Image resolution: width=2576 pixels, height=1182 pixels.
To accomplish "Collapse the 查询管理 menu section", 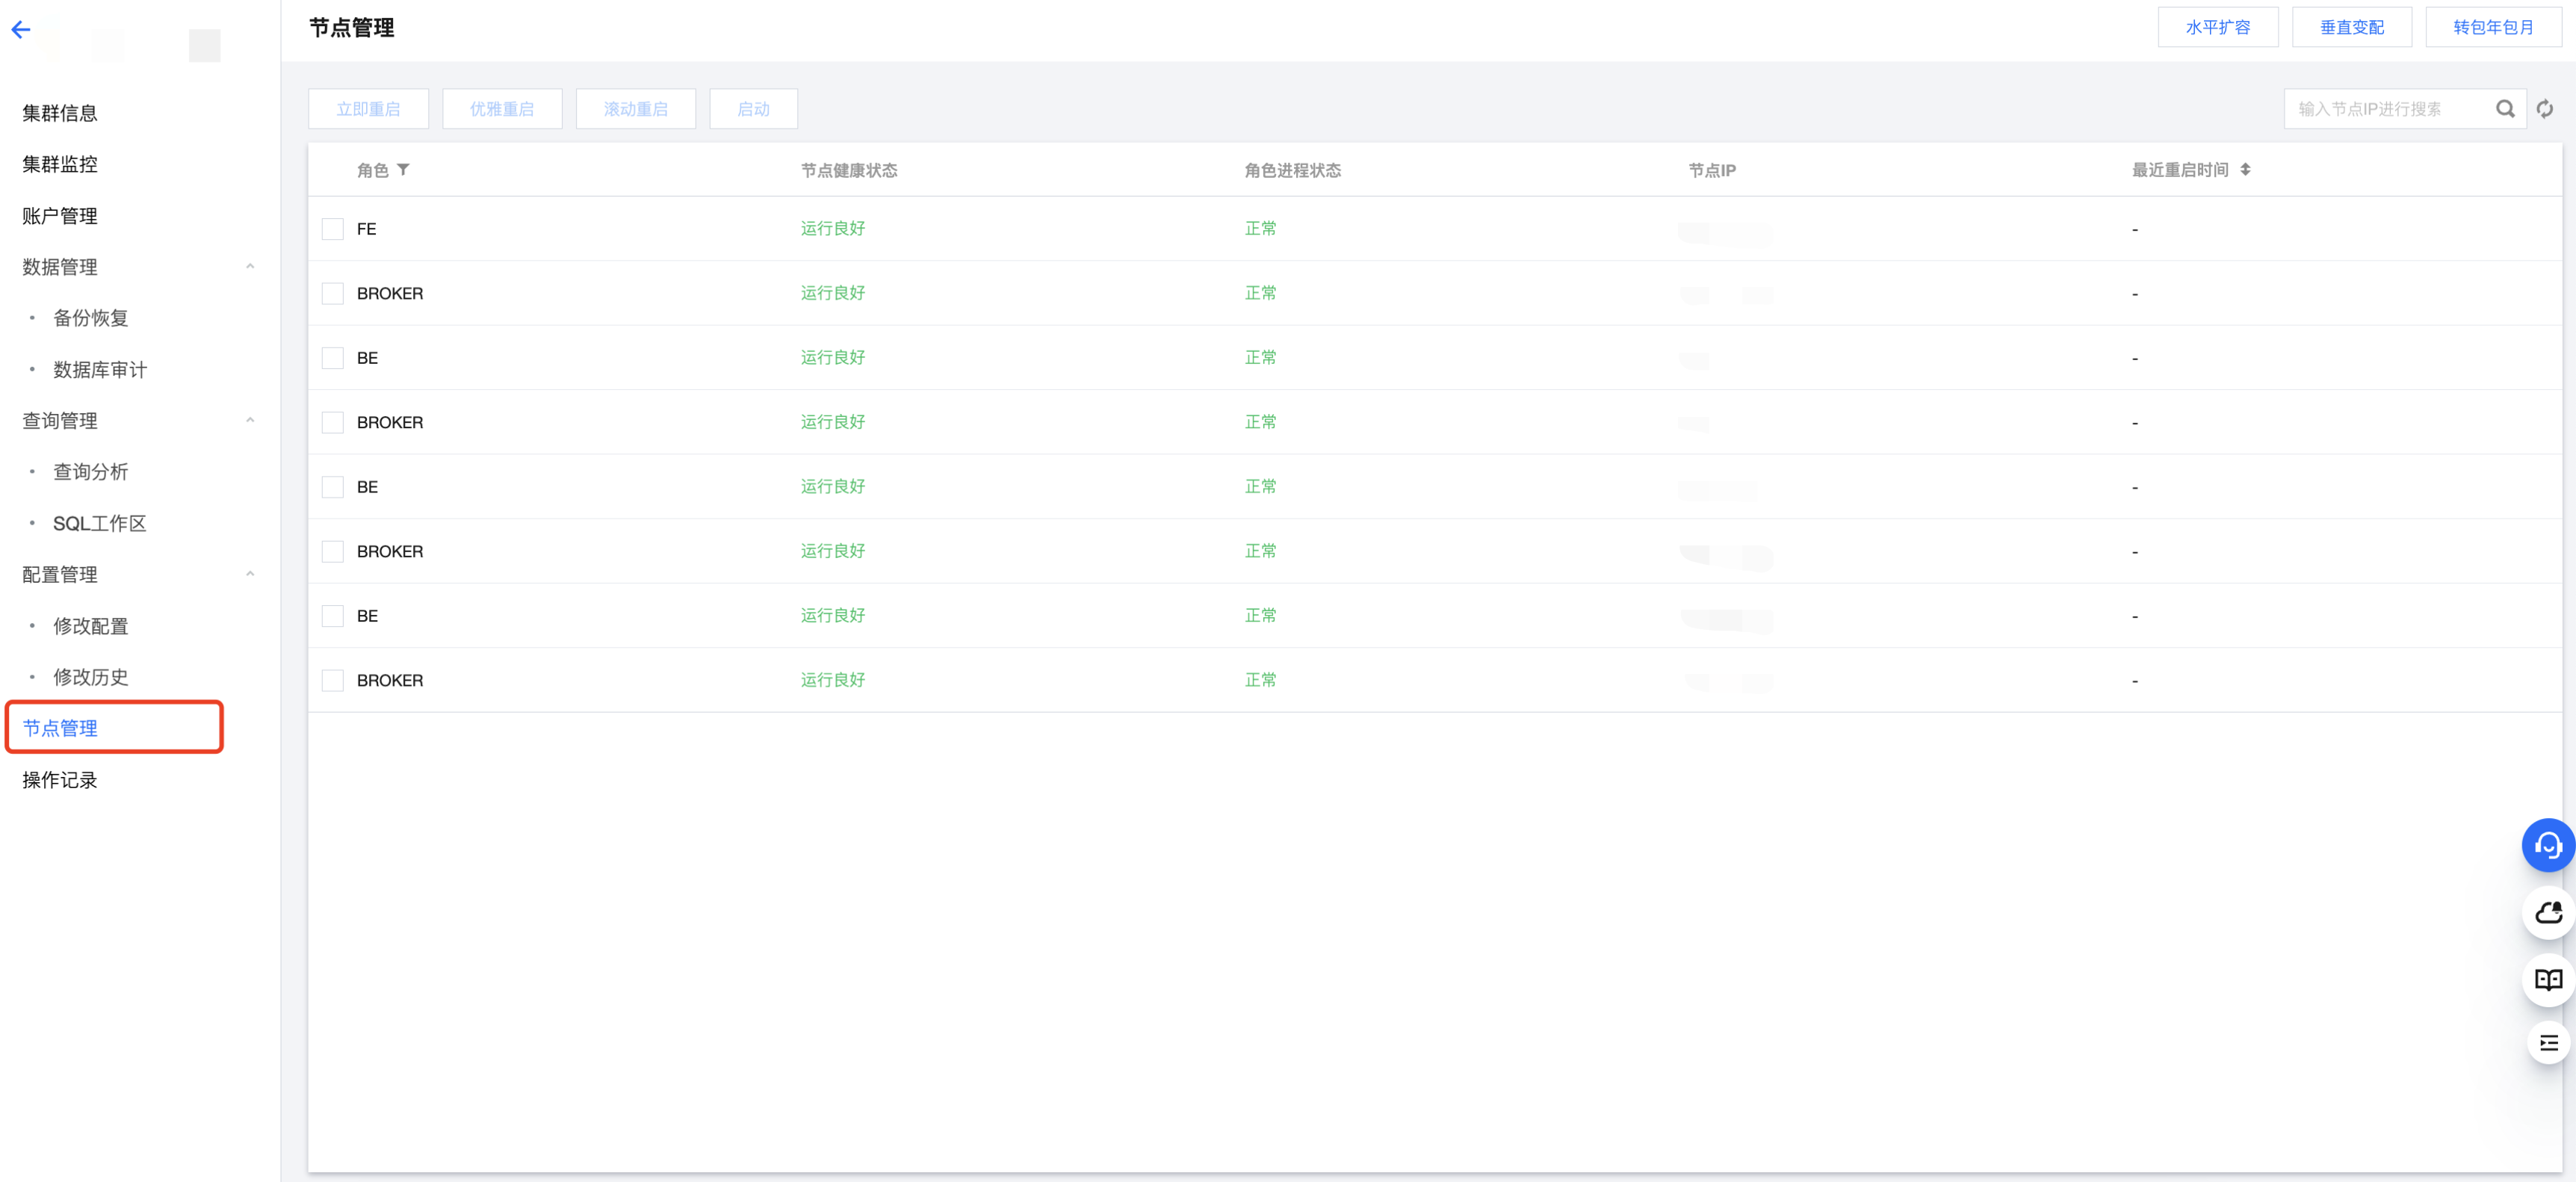I will pos(250,421).
